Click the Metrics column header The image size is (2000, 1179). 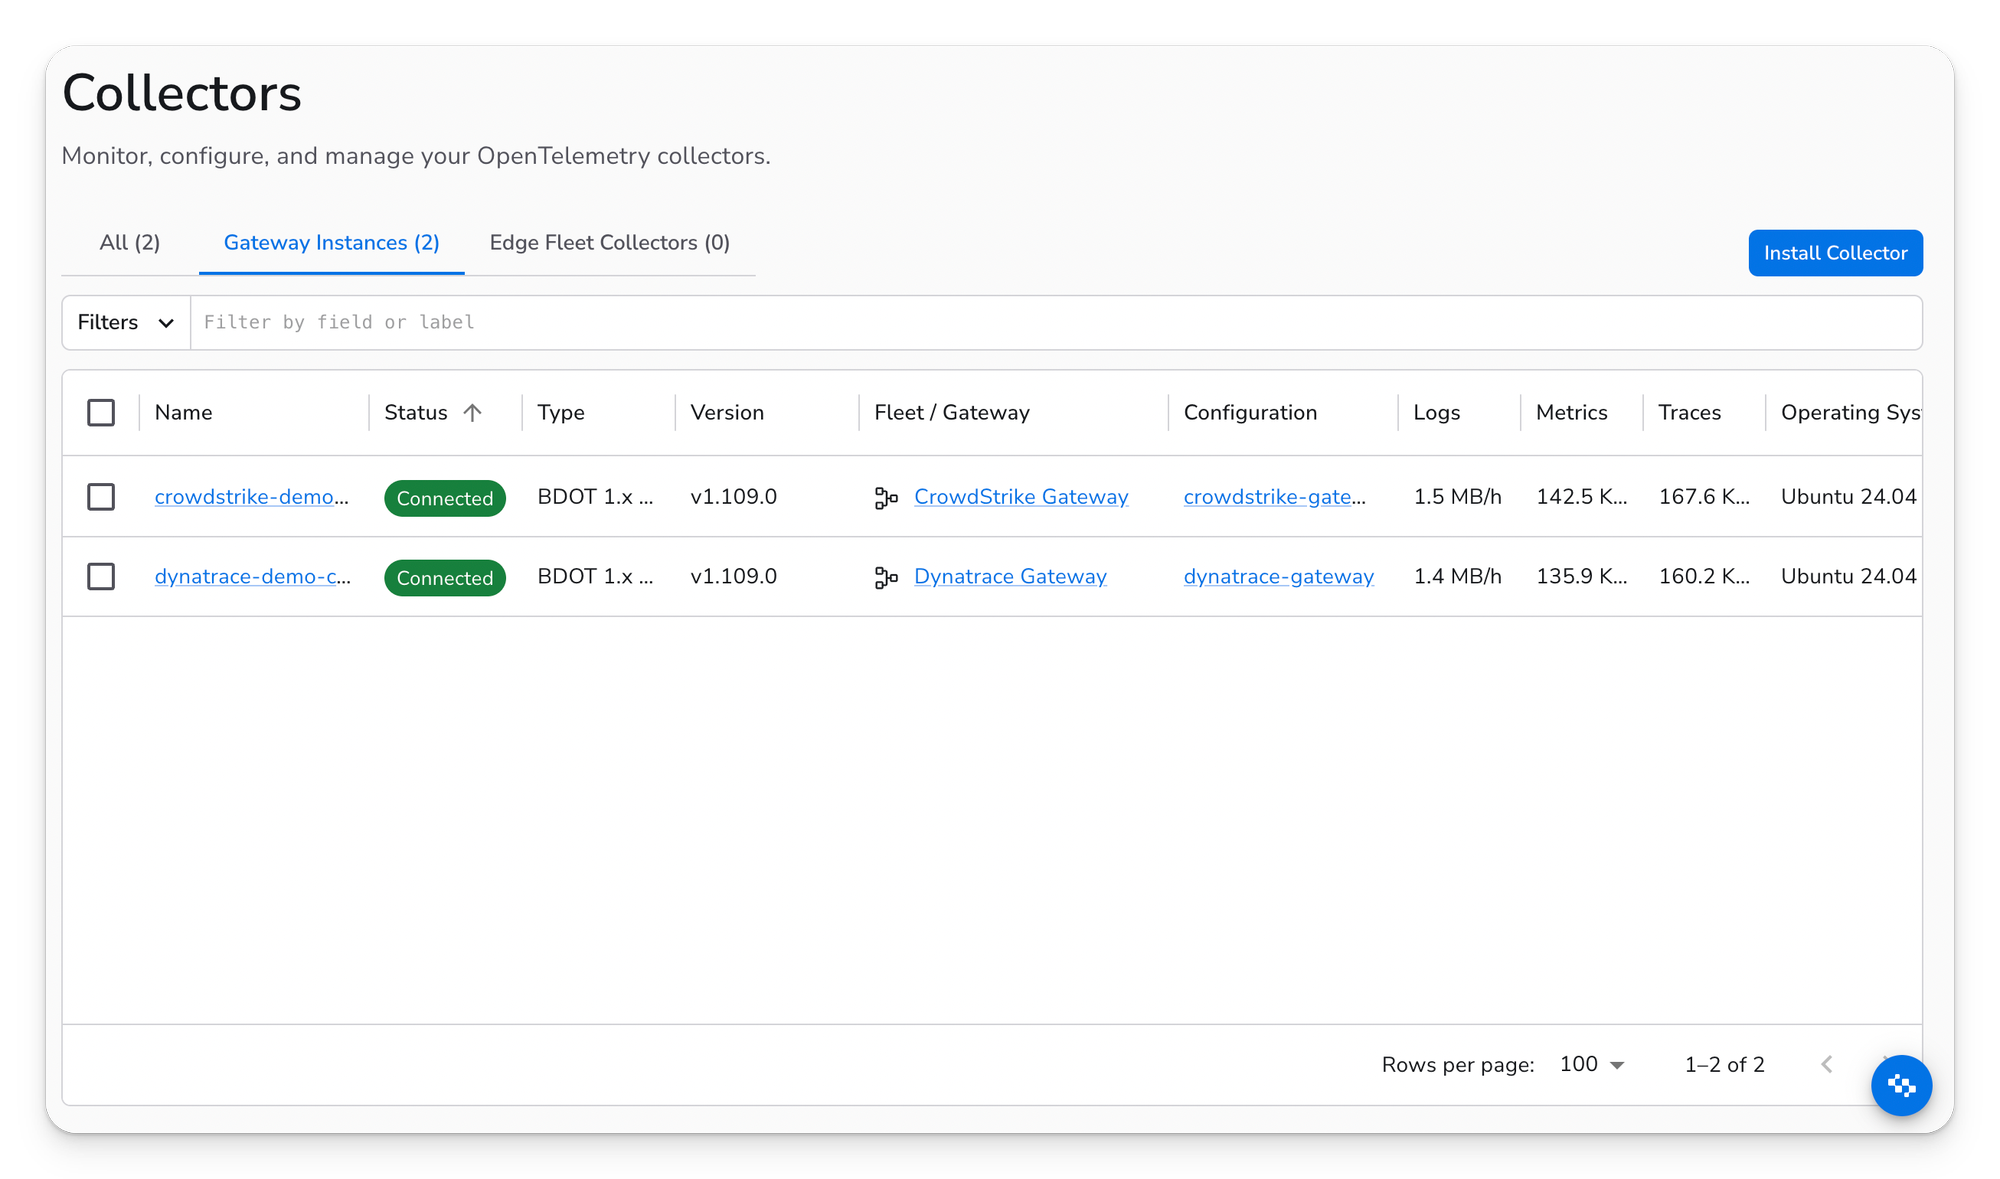click(1572, 413)
